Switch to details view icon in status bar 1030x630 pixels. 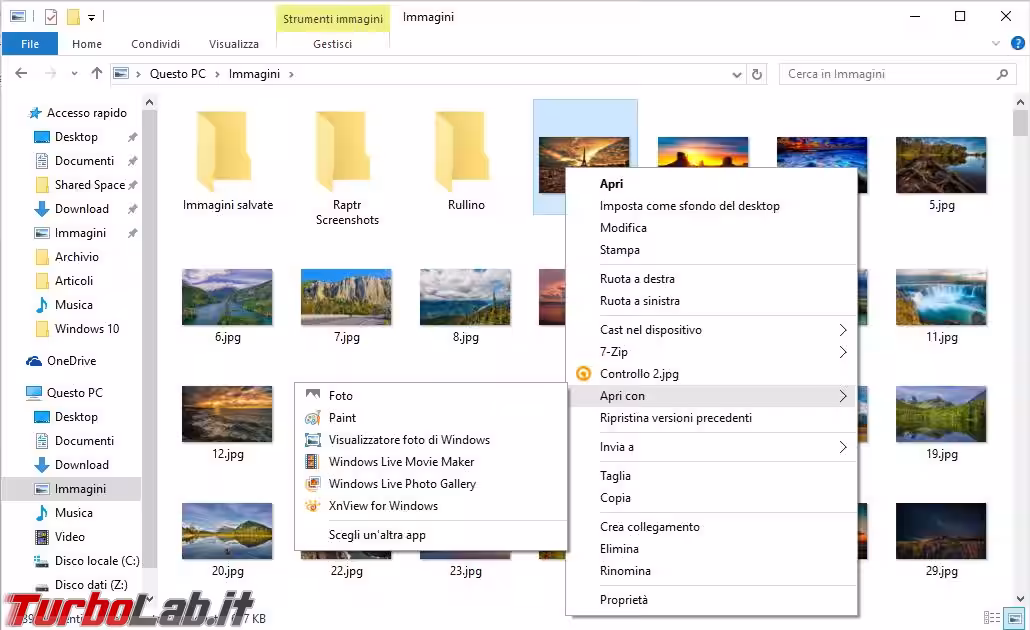(x=992, y=618)
